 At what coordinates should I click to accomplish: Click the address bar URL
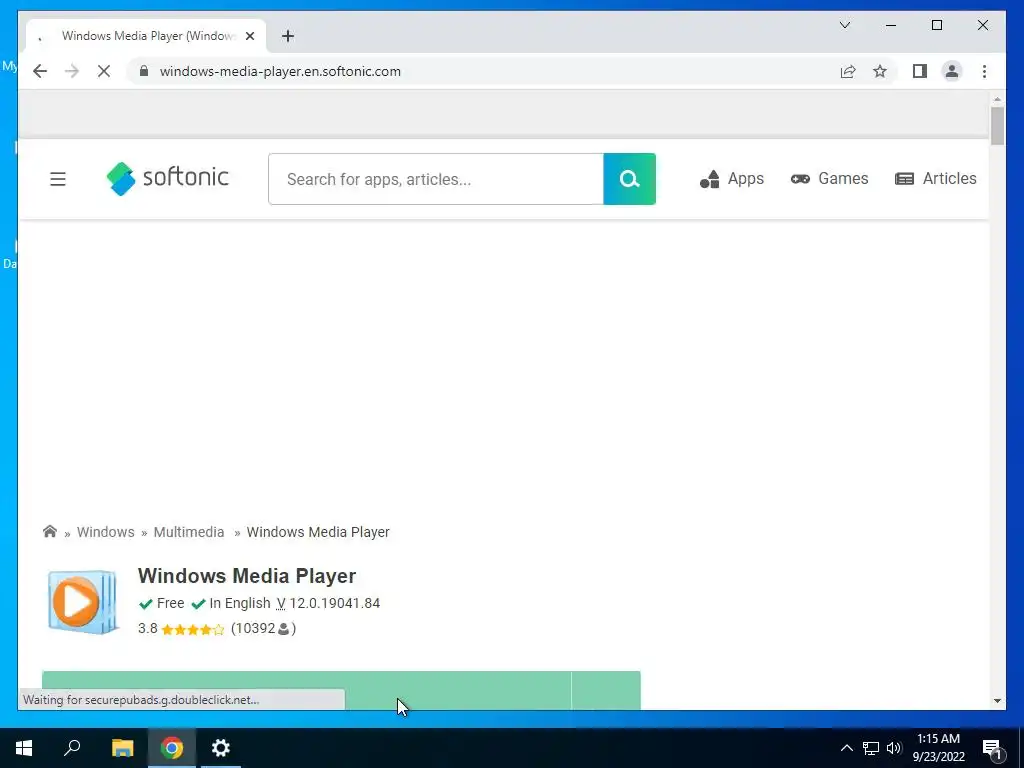click(x=280, y=71)
